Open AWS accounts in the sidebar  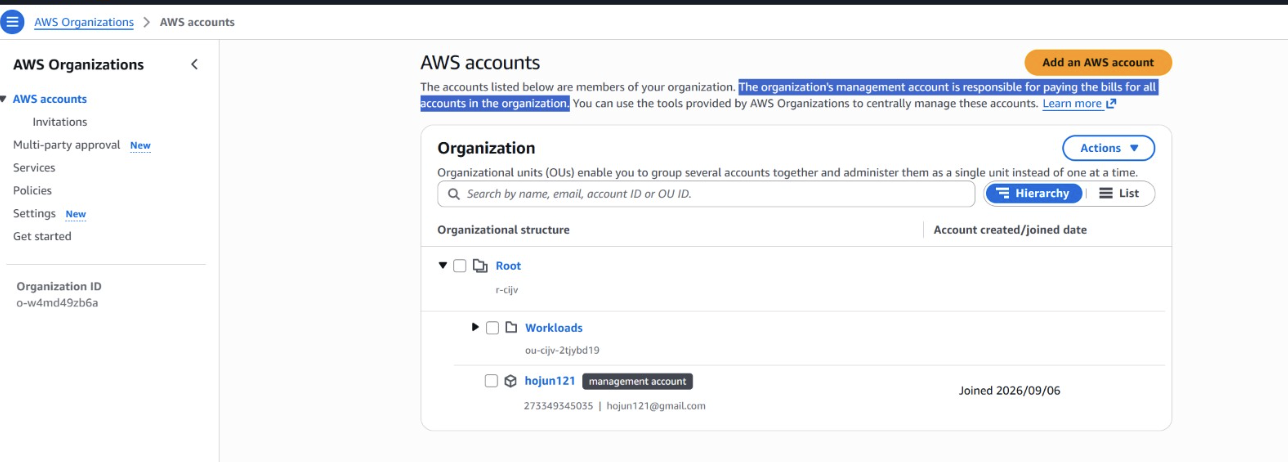(50, 99)
